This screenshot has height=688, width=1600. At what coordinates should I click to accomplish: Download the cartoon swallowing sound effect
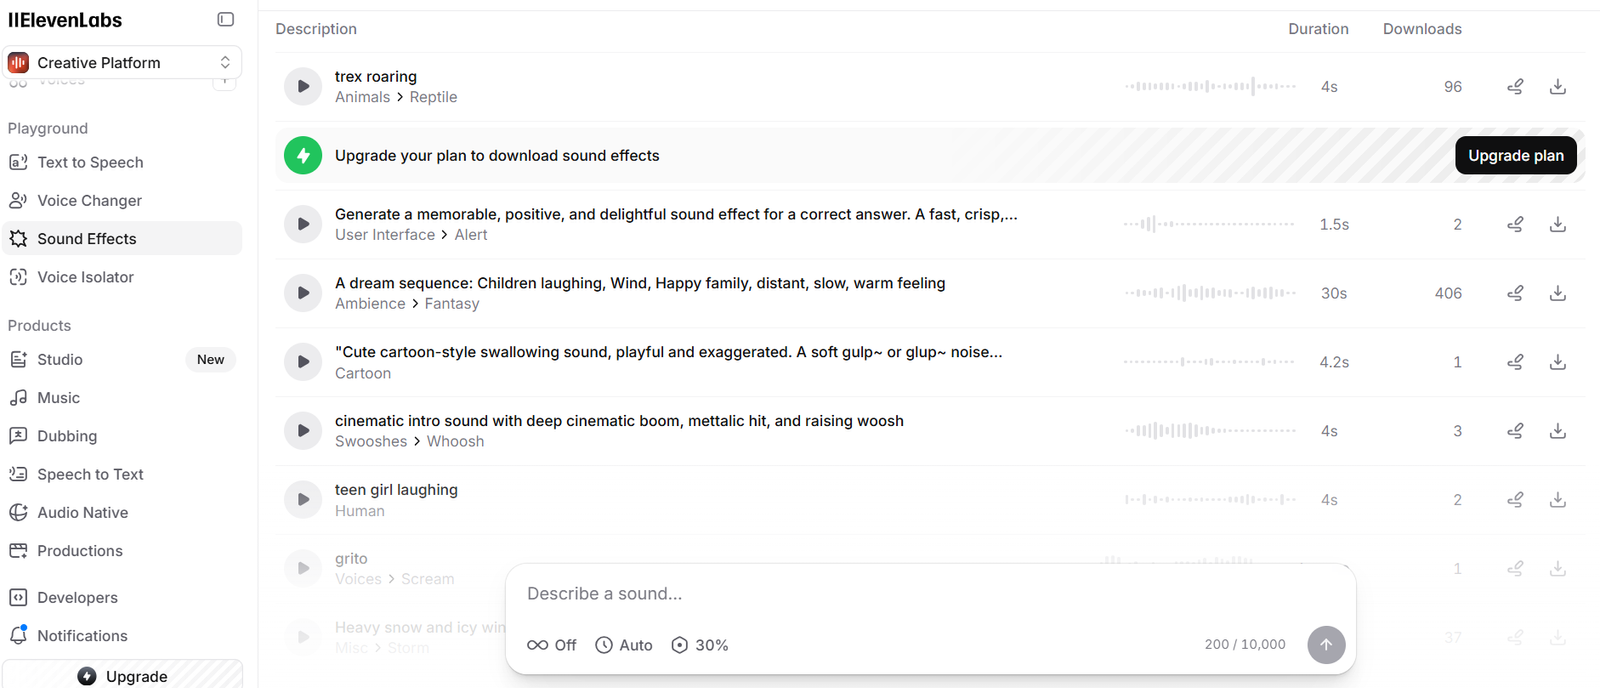click(1557, 362)
